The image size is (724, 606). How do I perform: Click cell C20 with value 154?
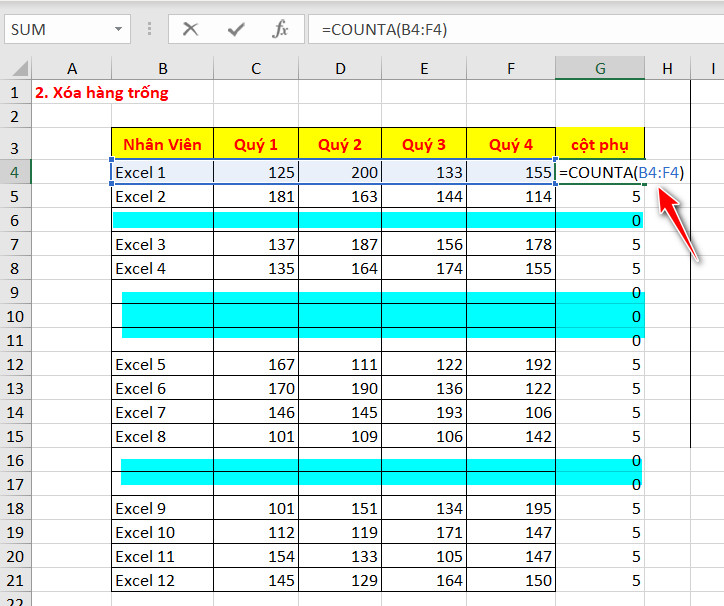tap(256, 557)
